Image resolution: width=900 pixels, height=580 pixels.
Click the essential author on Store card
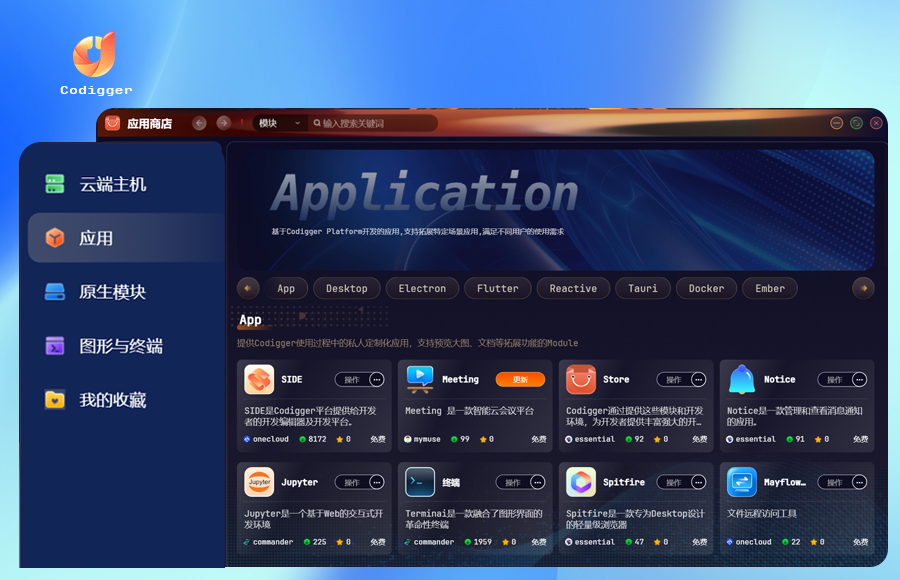tap(590, 439)
